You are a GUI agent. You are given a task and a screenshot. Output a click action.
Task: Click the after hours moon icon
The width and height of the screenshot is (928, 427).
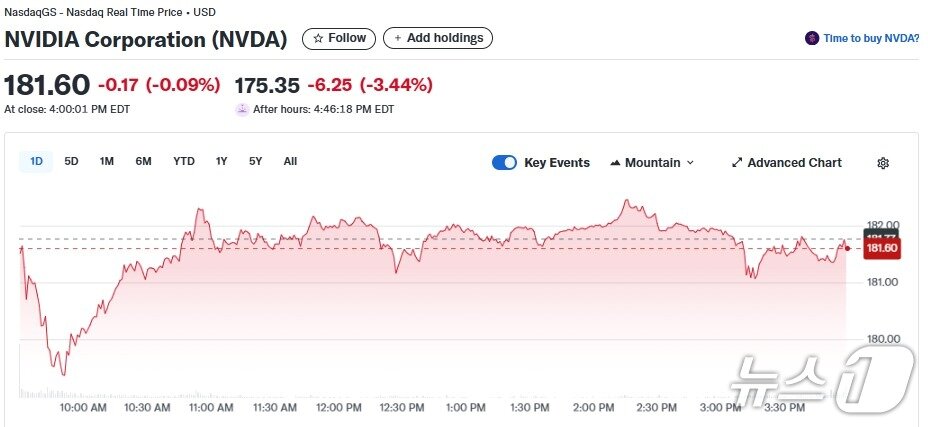tap(242, 109)
